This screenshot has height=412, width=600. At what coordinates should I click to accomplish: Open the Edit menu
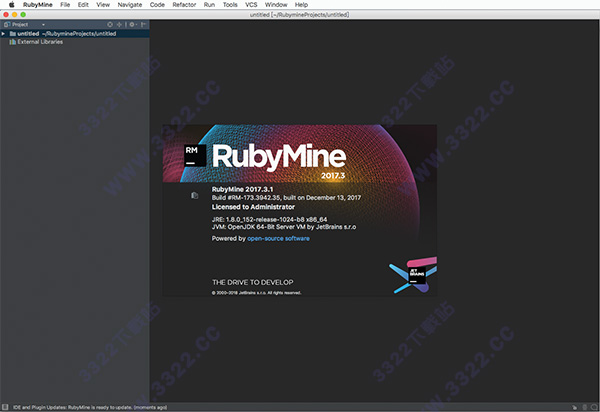83,5
